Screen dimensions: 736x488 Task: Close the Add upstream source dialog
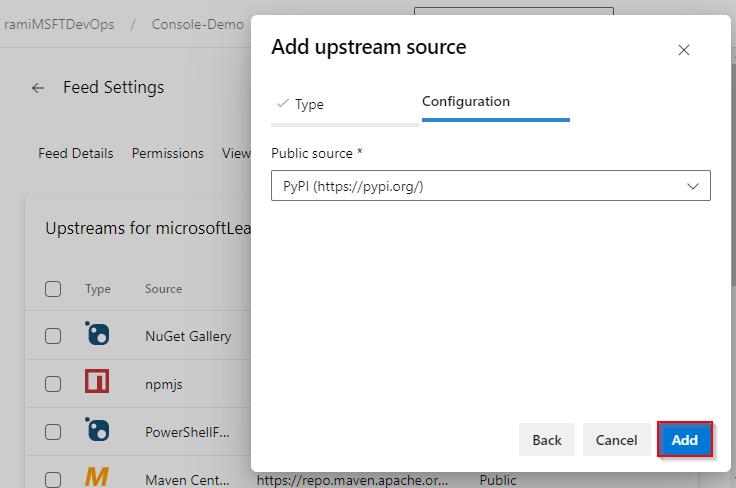click(684, 50)
